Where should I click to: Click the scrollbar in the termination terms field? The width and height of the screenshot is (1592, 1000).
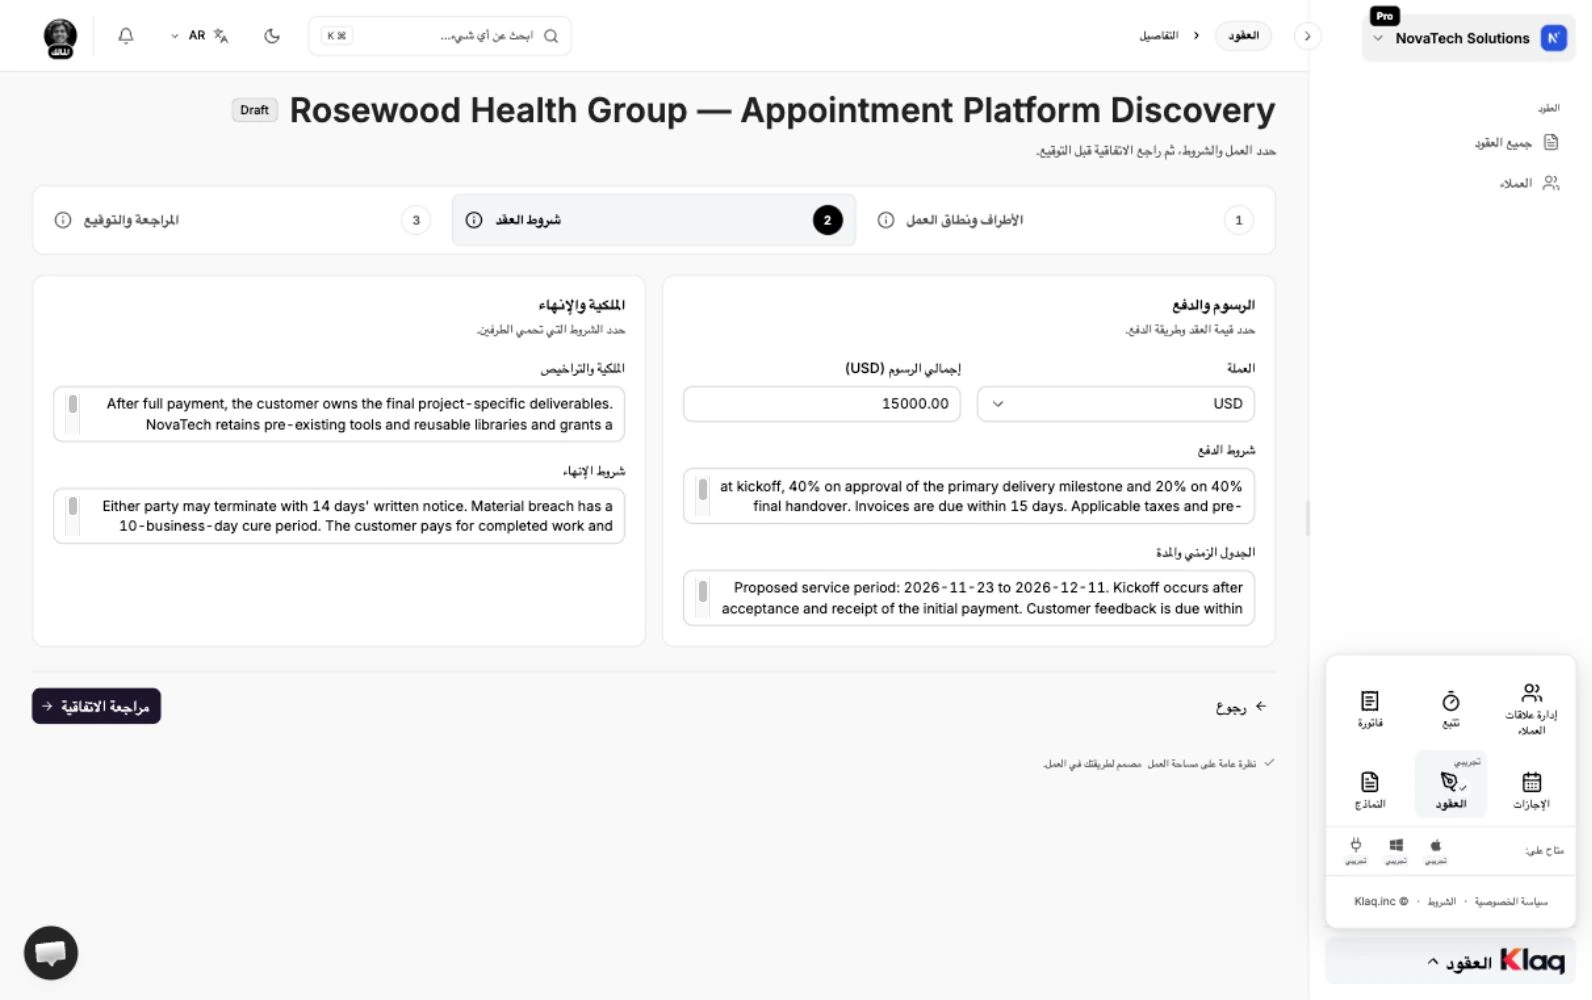pyautogui.click(x=73, y=506)
